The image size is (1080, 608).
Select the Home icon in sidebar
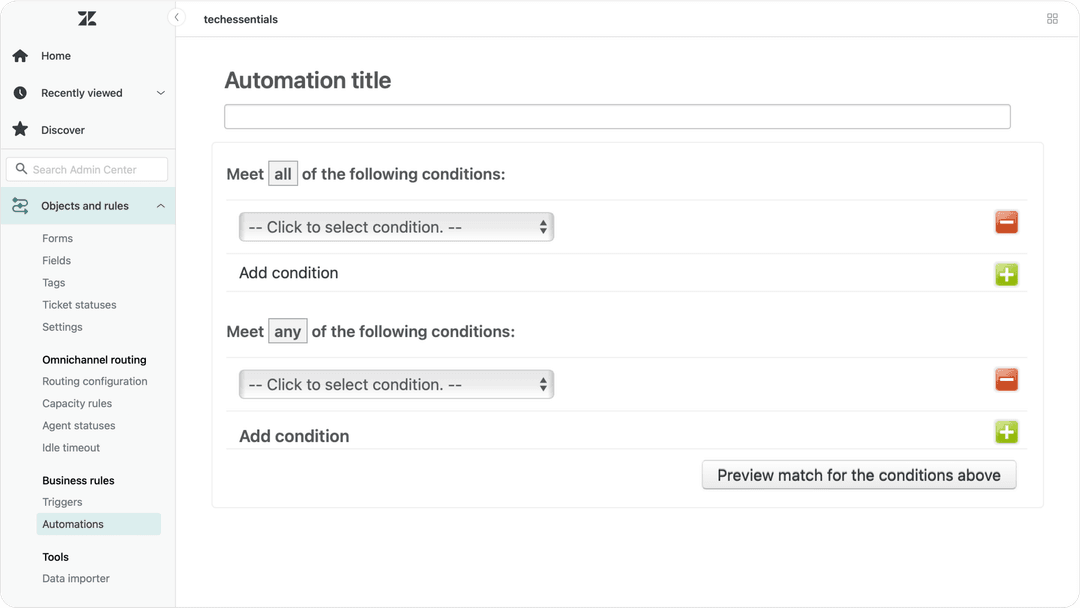pos(18,55)
